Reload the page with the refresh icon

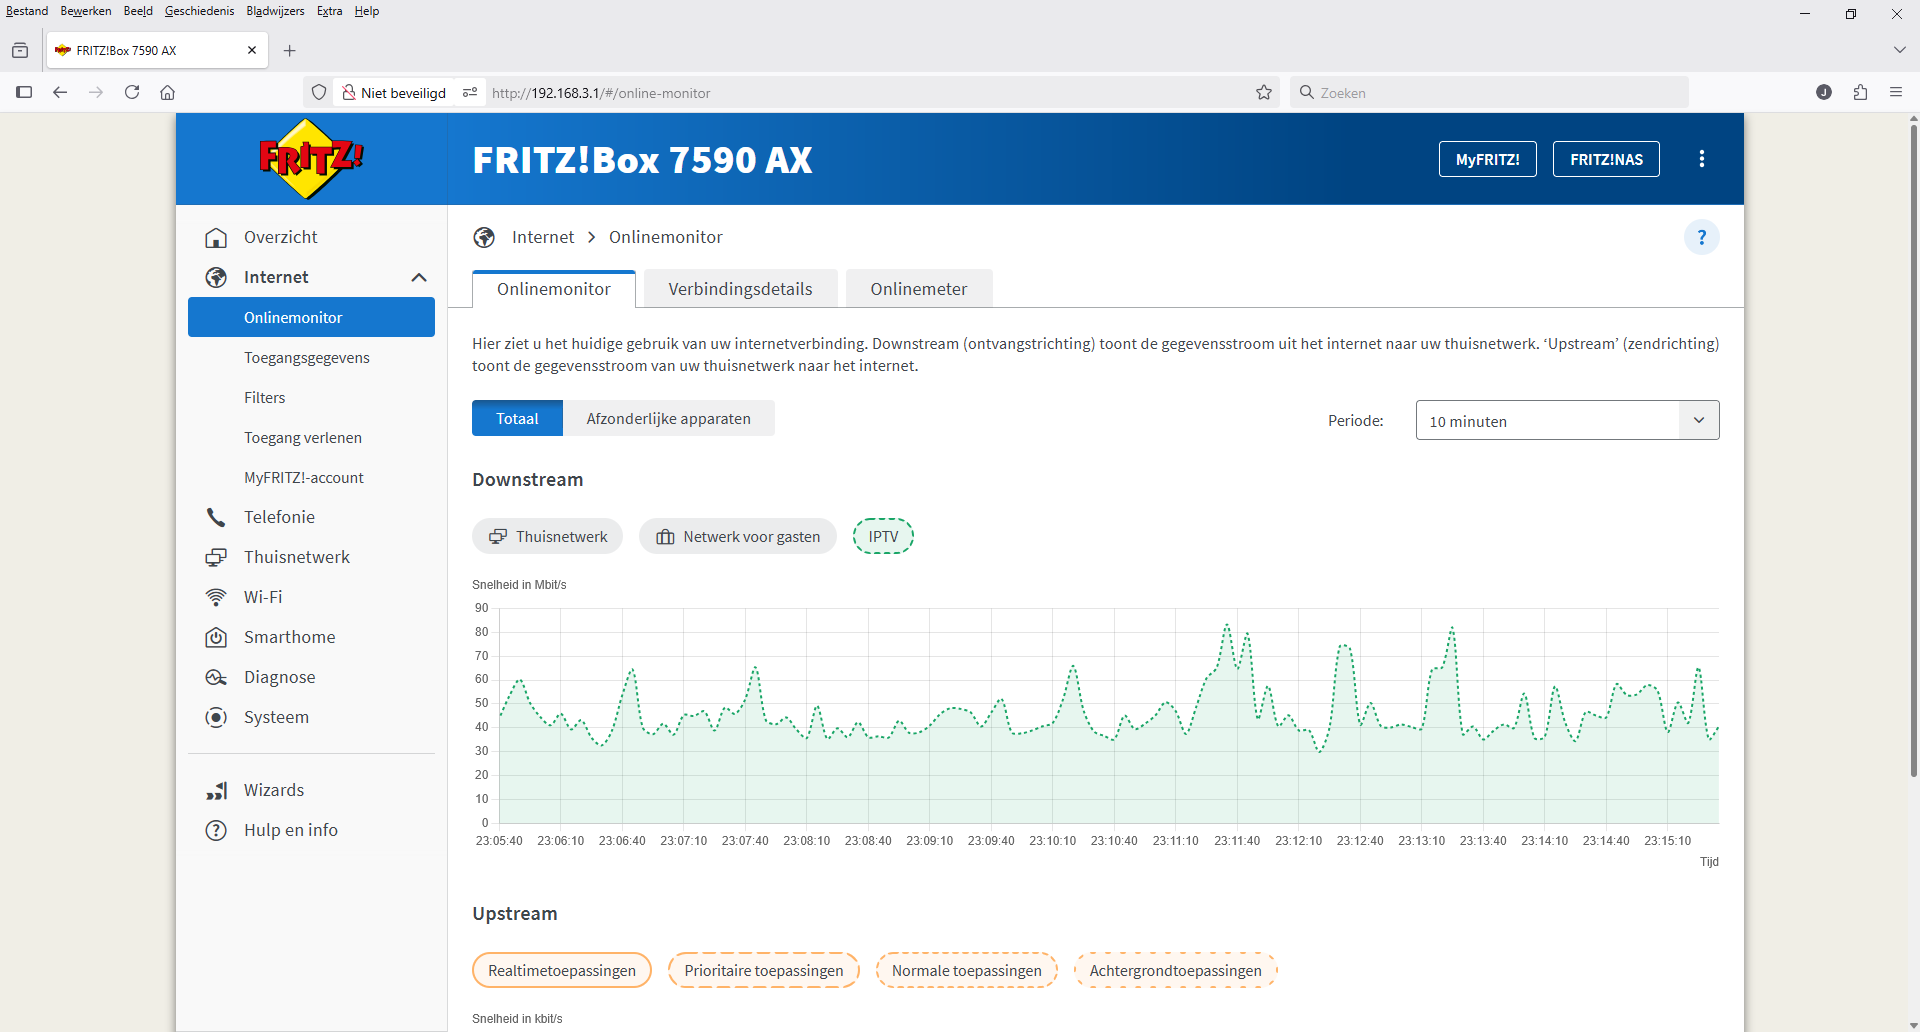coord(132,92)
